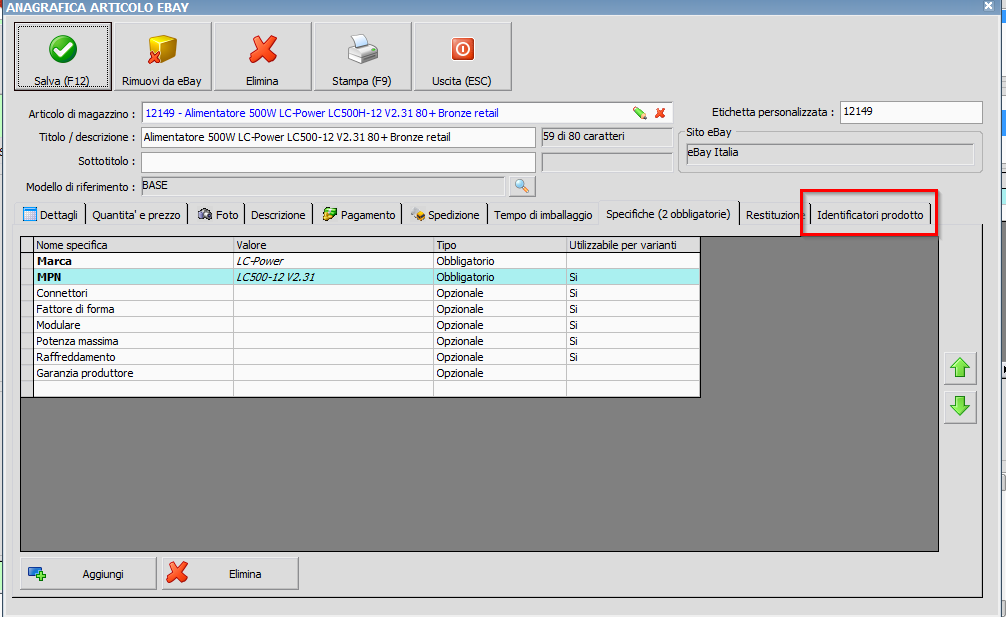Click the Aggiungi button below the table

pos(89,573)
